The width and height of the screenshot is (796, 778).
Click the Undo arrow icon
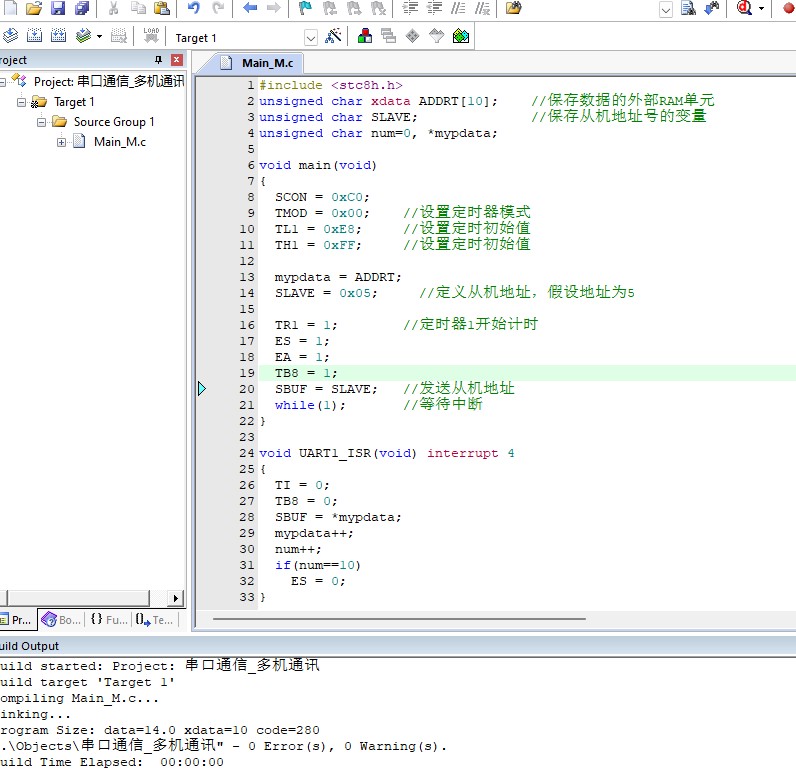pos(193,8)
